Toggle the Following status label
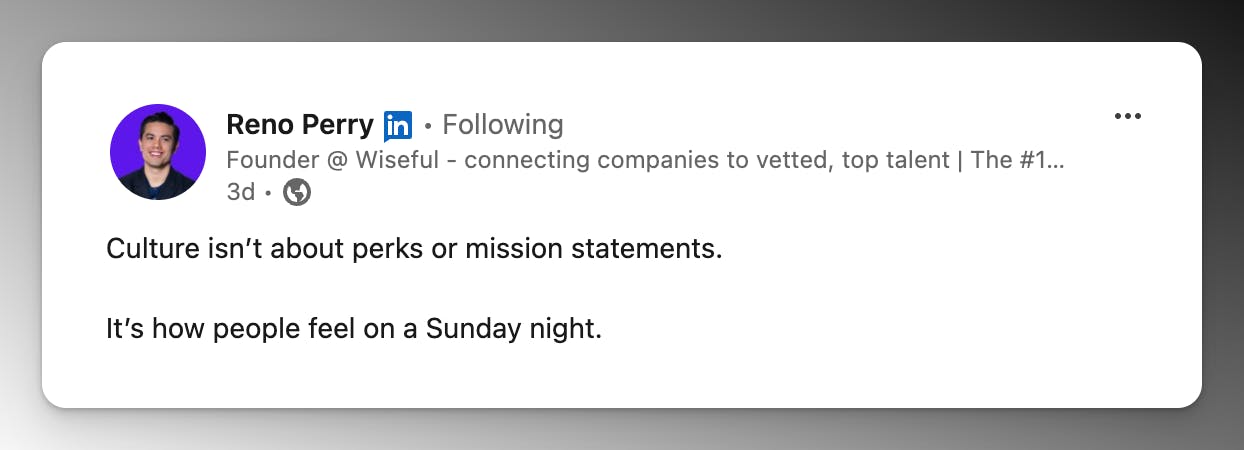Viewport: 1244px width, 450px height. click(502, 125)
